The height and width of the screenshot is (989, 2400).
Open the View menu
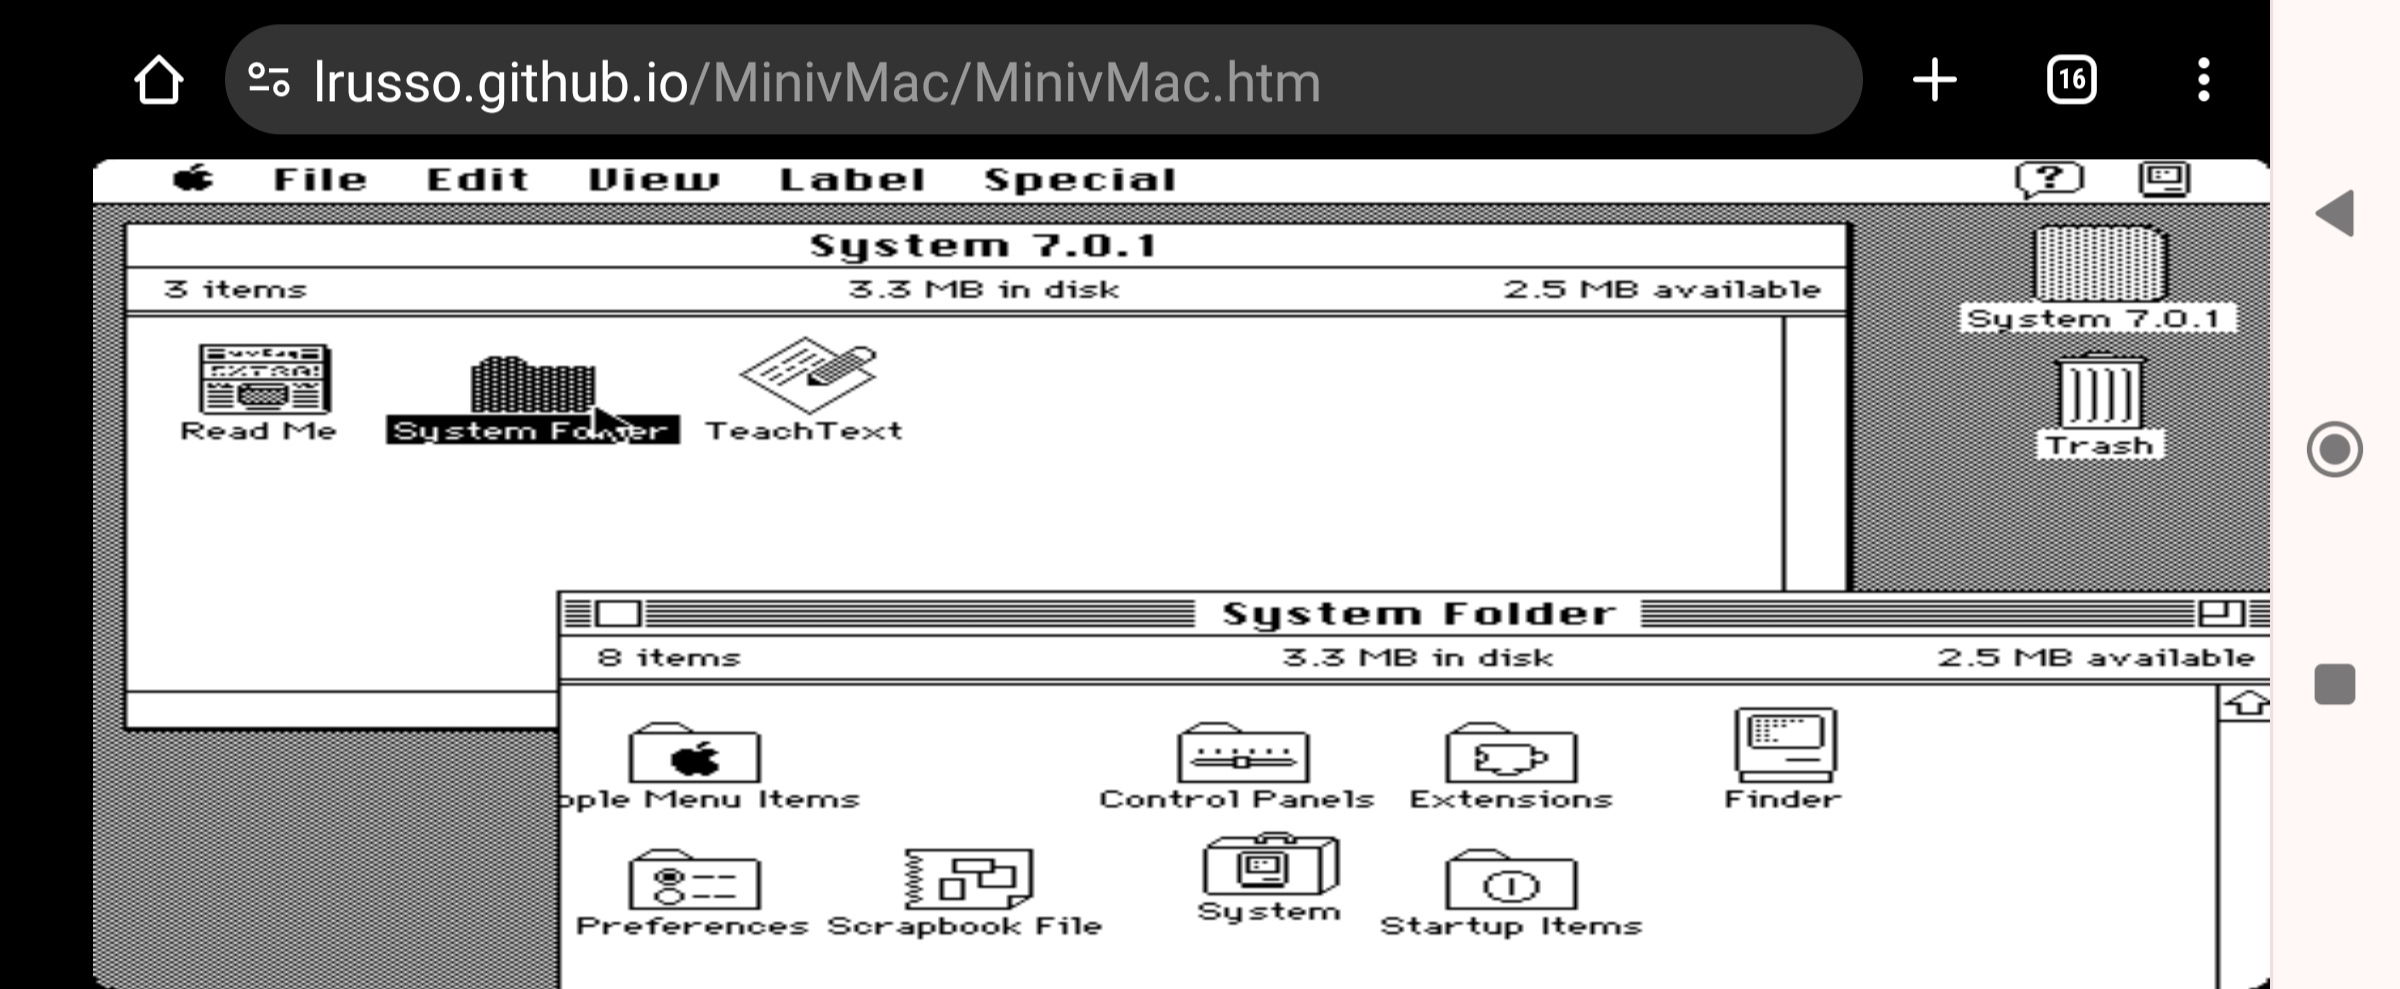pyautogui.click(x=653, y=180)
